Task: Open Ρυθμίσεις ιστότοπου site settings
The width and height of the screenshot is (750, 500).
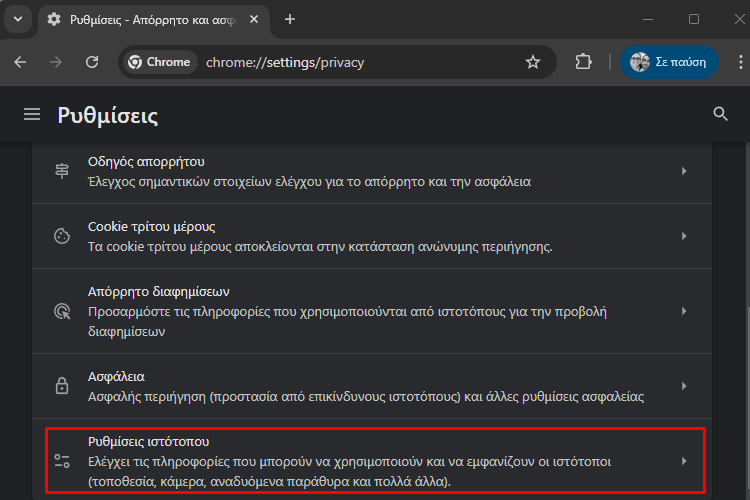Action: coord(375,461)
